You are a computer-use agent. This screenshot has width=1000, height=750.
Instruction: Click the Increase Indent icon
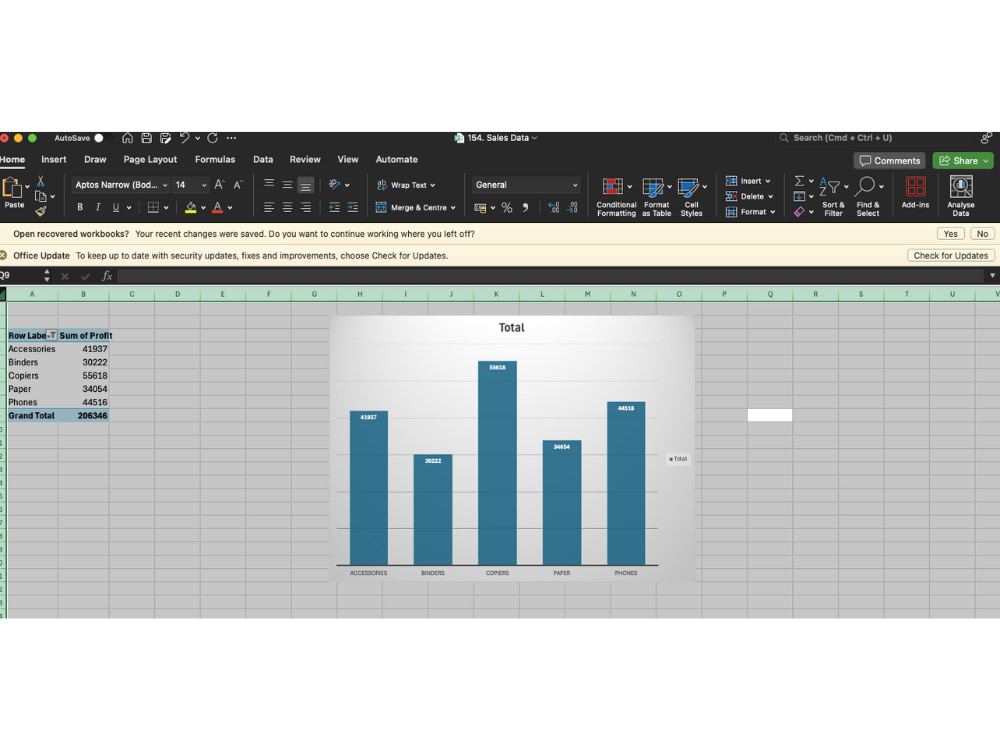coord(353,208)
